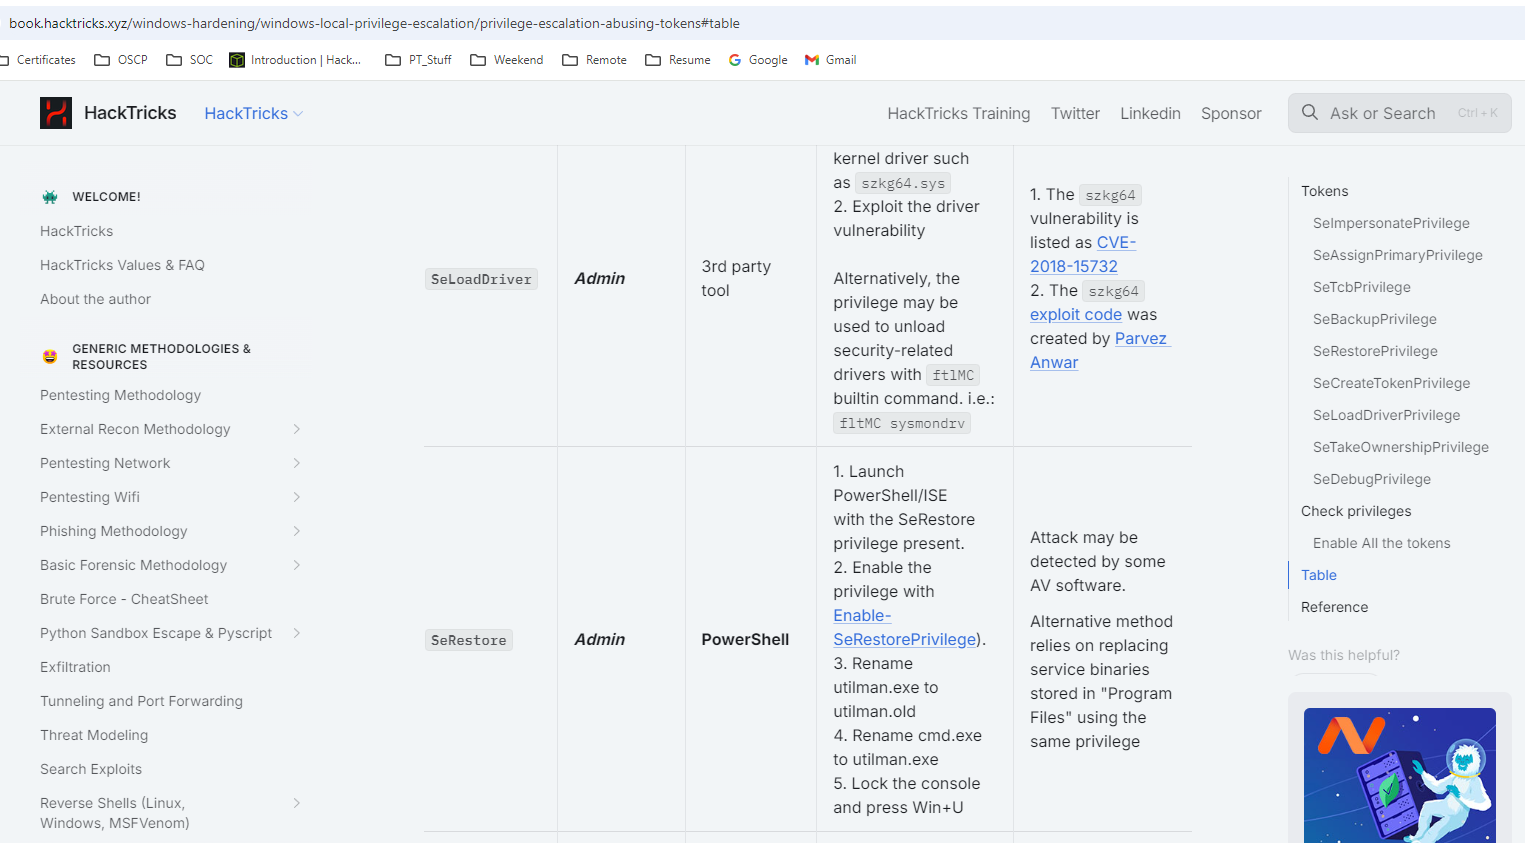Image resolution: width=1525 pixels, height=843 pixels.
Task: Jump to SeAssignPrimaryPrivilege in outline
Action: [1397, 255]
